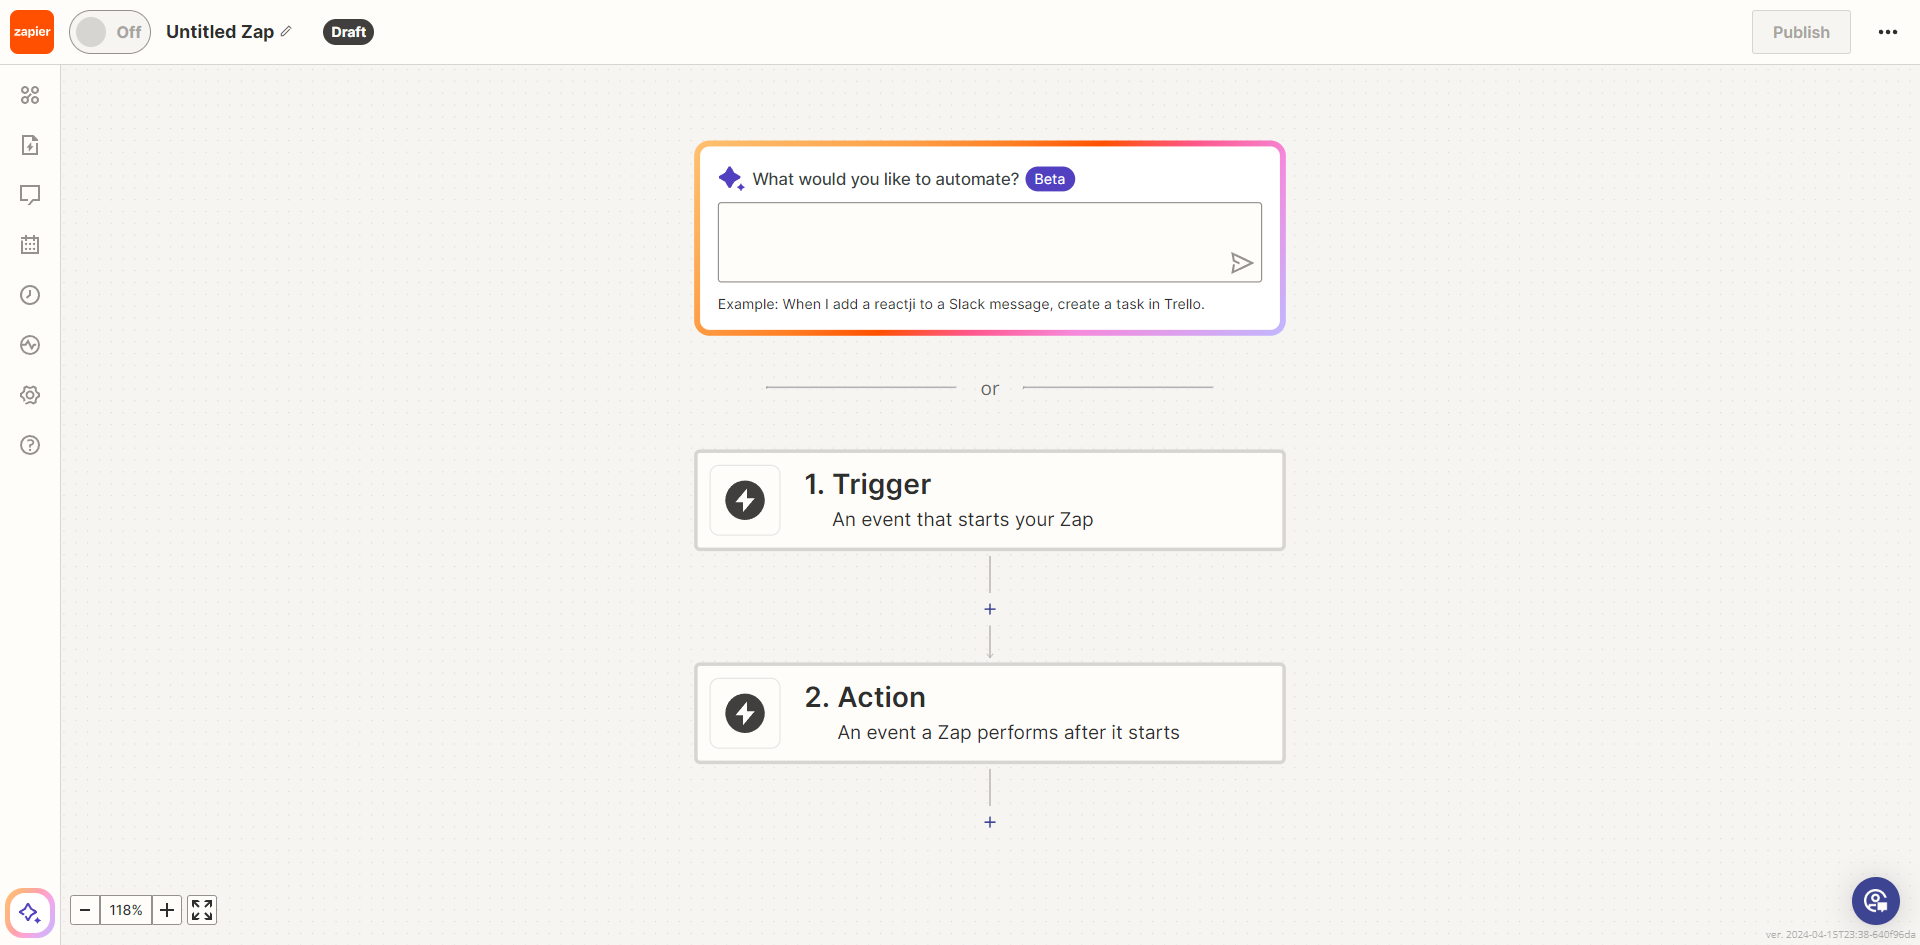This screenshot has height=945, width=1920.
Task: Open the notes/feedback chat icon in sidebar
Action: pos(30,195)
